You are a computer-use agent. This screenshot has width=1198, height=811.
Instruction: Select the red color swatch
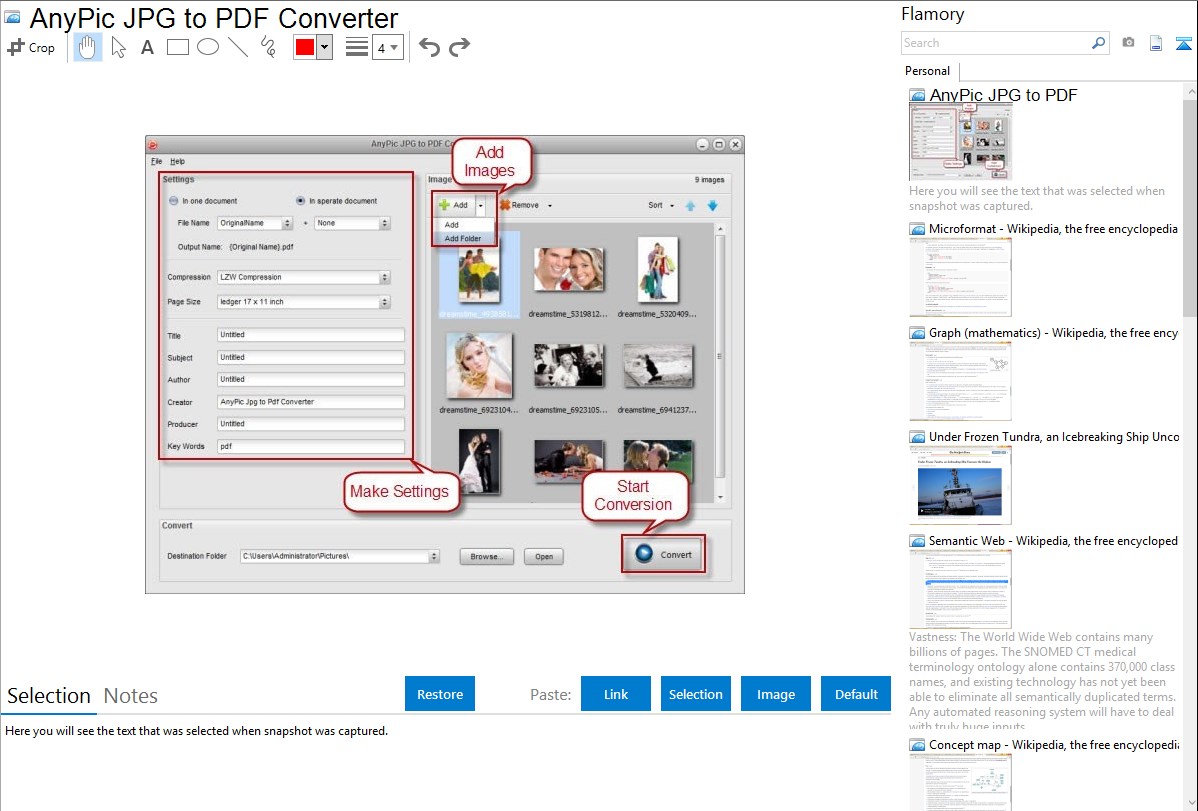tap(305, 47)
